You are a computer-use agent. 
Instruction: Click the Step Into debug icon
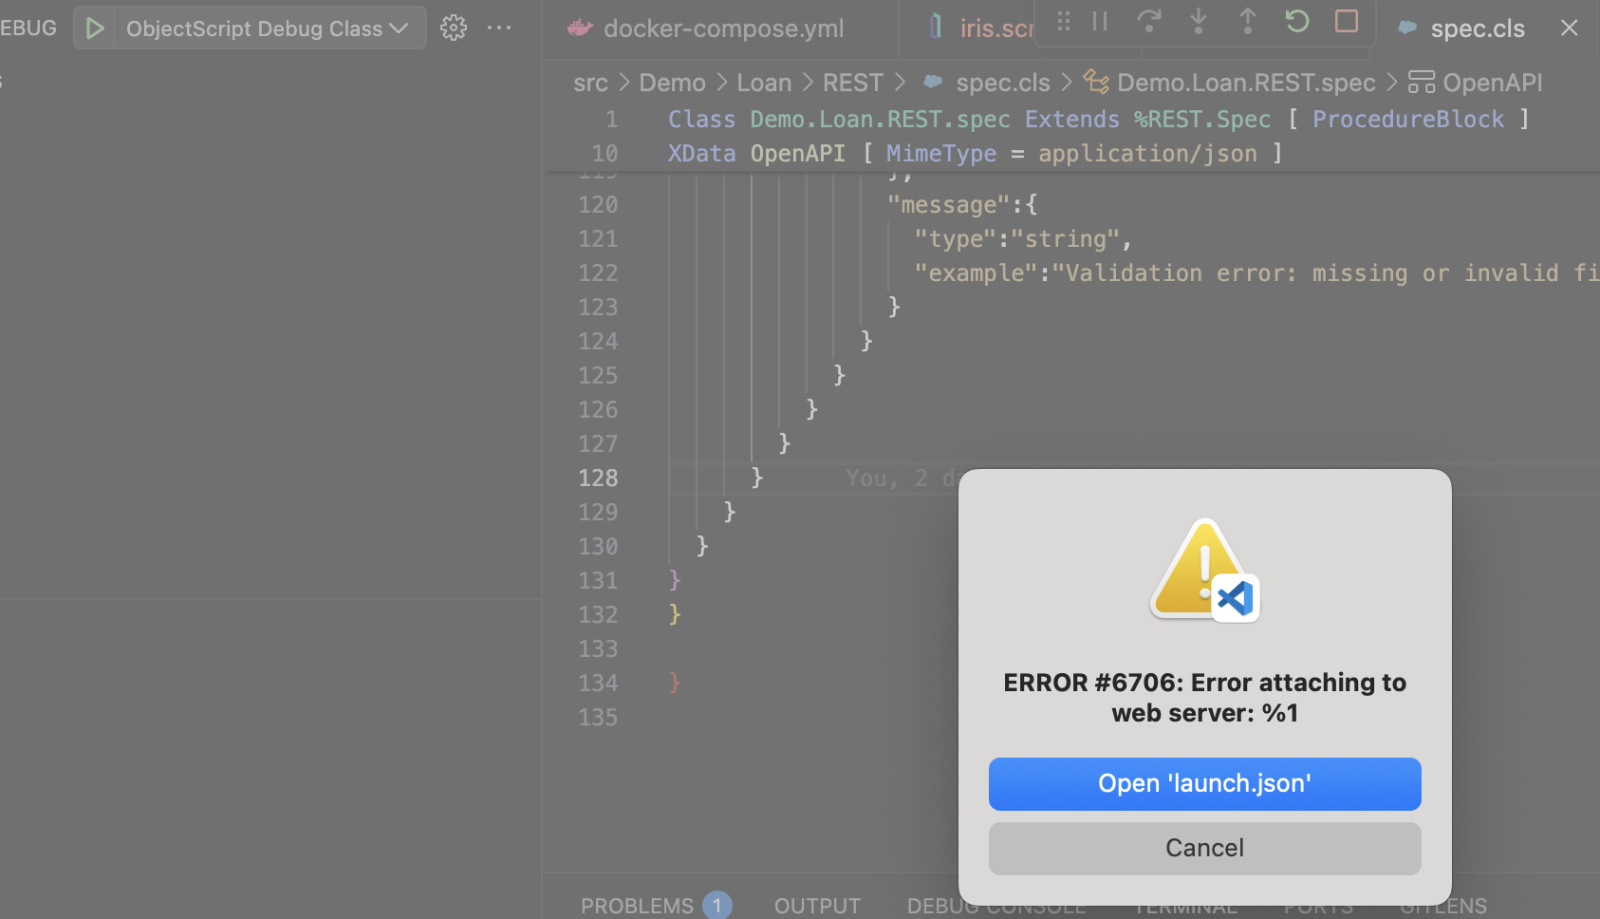tap(1198, 21)
